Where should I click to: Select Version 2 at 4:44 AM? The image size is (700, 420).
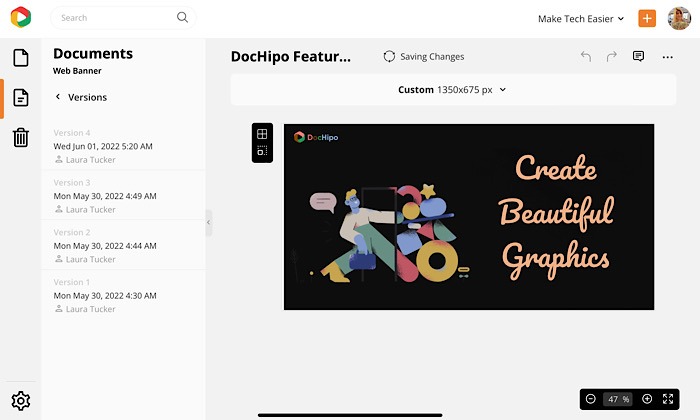124,245
